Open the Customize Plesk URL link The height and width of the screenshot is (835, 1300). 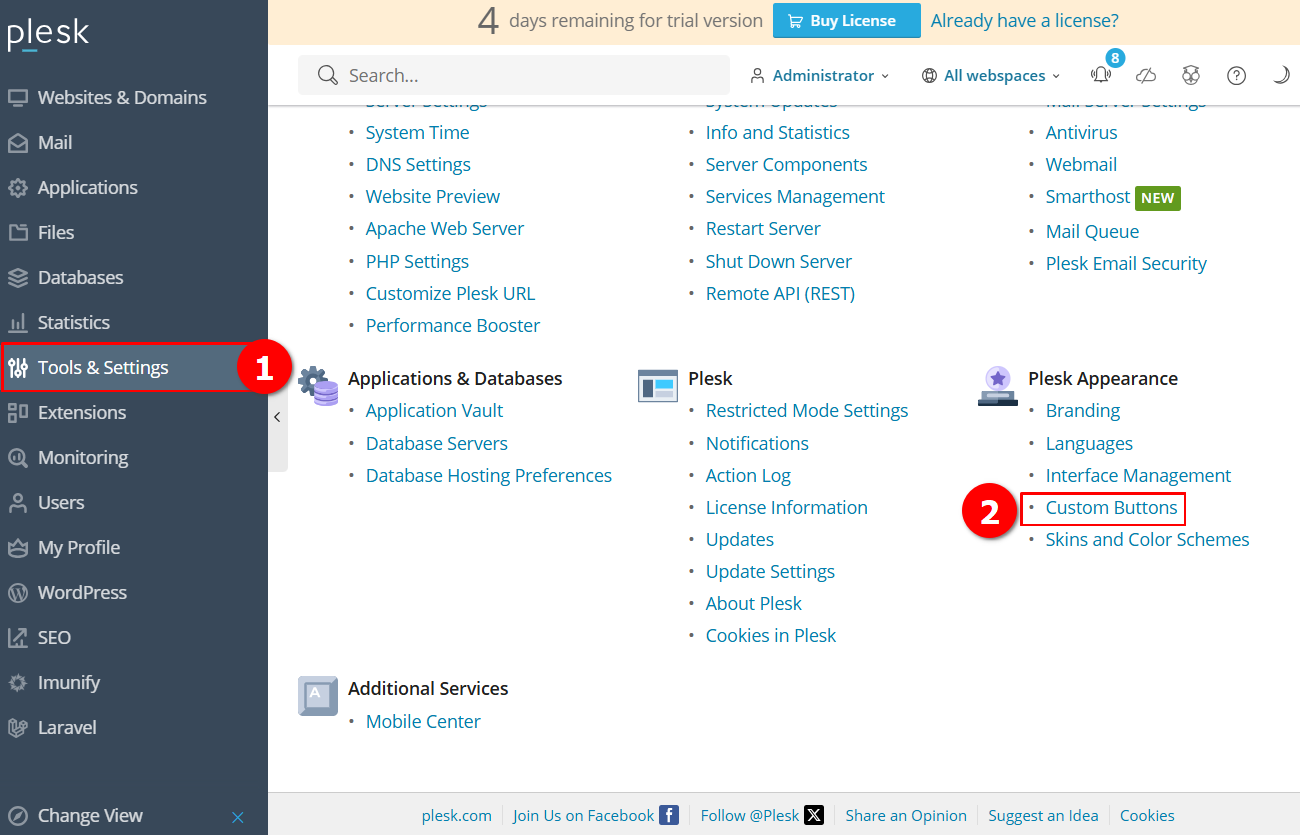click(450, 293)
